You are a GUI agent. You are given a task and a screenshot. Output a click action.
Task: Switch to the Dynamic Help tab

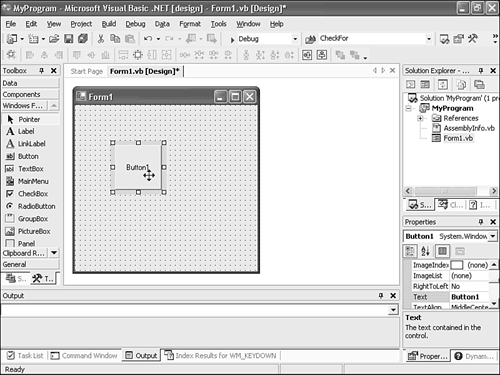pyautogui.click(x=474, y=356)
